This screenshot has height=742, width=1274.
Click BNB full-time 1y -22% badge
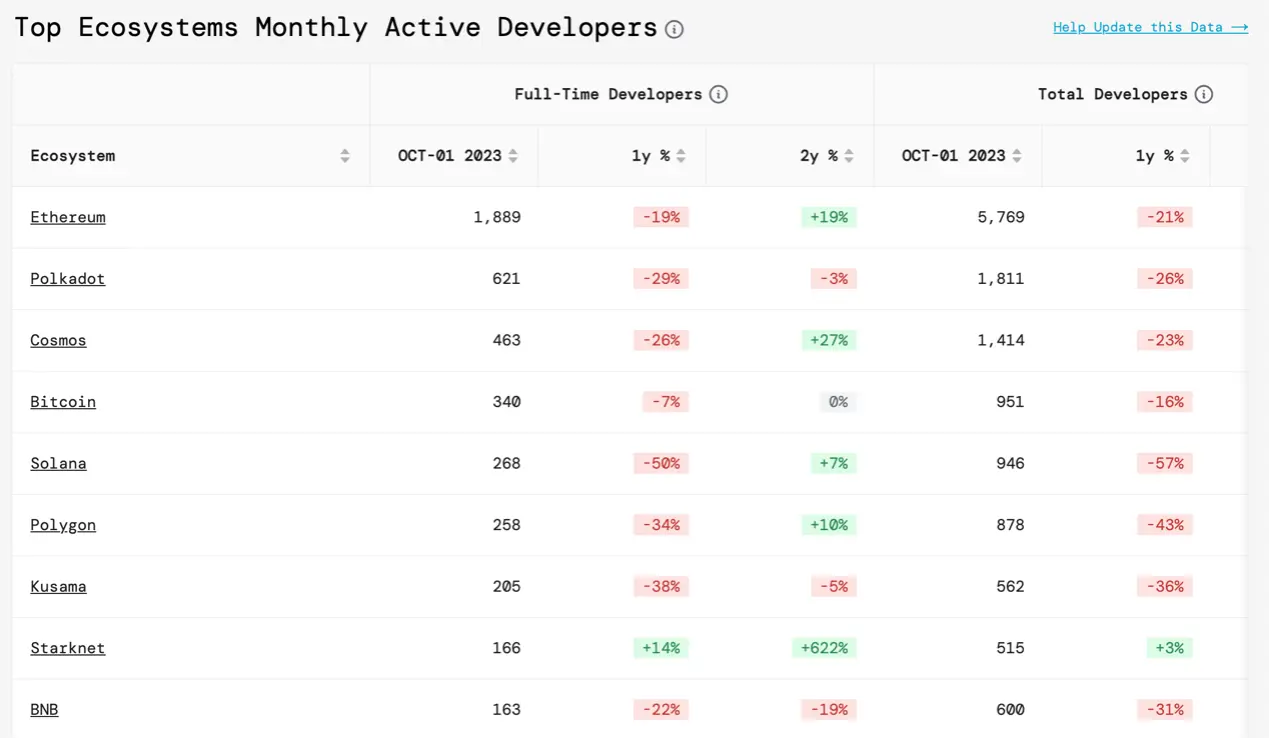(661, 709)
